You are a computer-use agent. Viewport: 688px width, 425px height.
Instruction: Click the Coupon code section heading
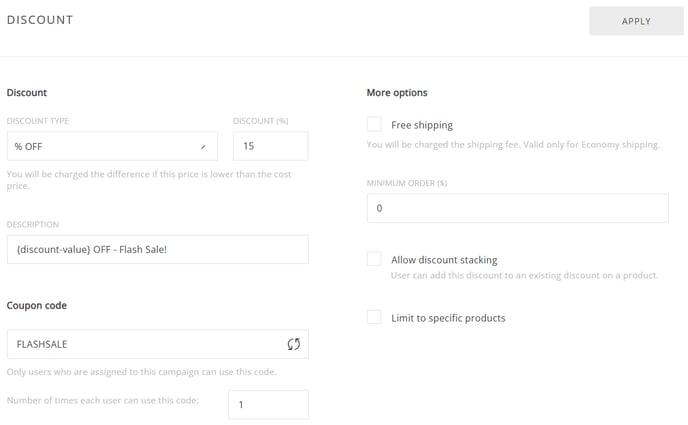point(37,305)
